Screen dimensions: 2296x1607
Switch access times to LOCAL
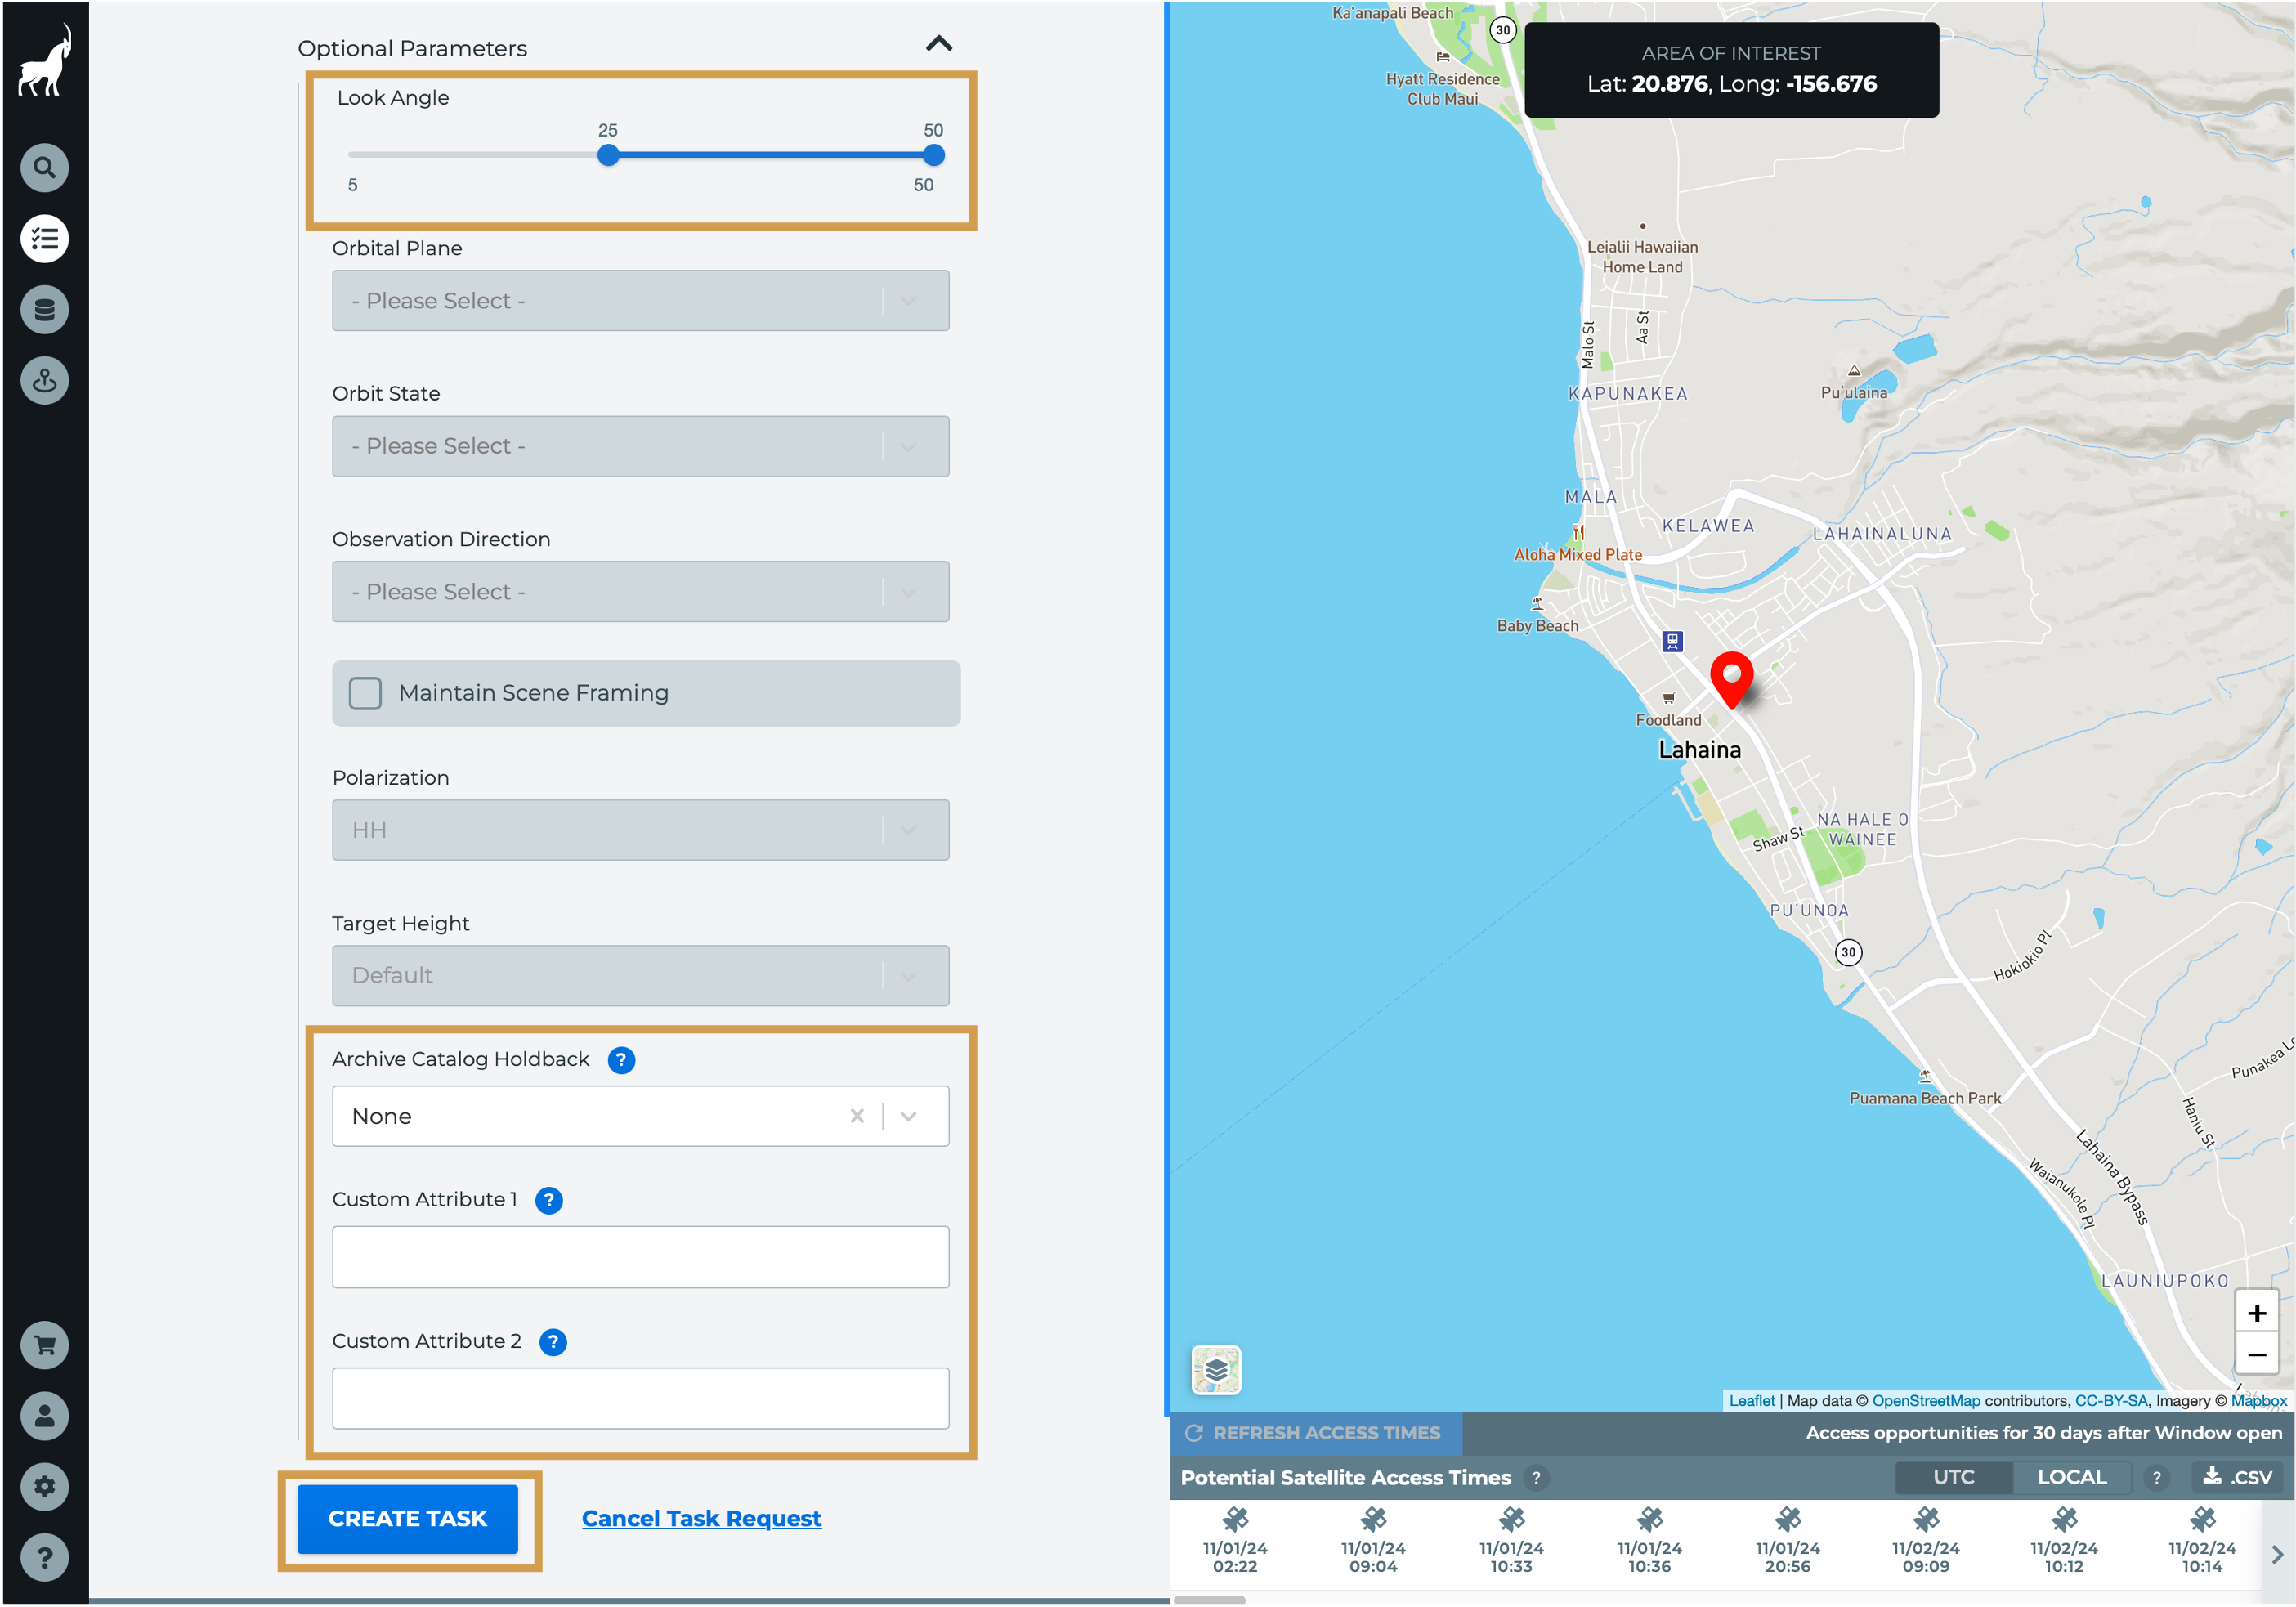(2071, 1477)
